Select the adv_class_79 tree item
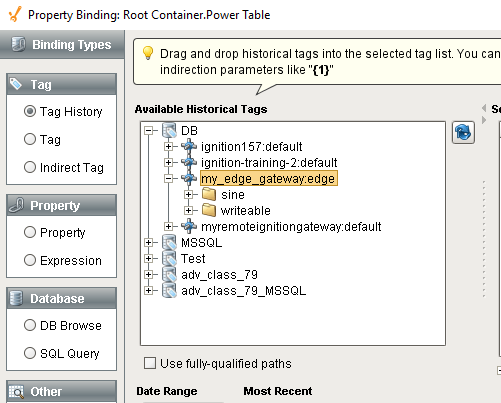The width and height of the screenshot is (501, 403). tap(219, 275)
